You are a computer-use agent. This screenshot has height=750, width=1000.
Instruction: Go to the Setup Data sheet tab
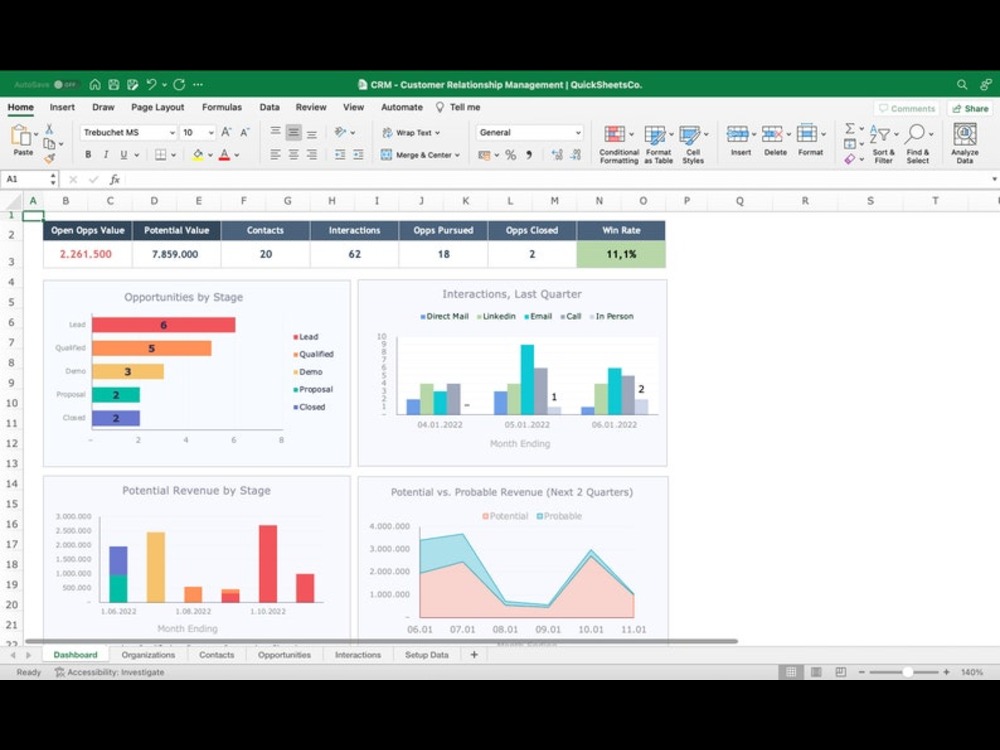pyautogui.click(x=426, y=654)
